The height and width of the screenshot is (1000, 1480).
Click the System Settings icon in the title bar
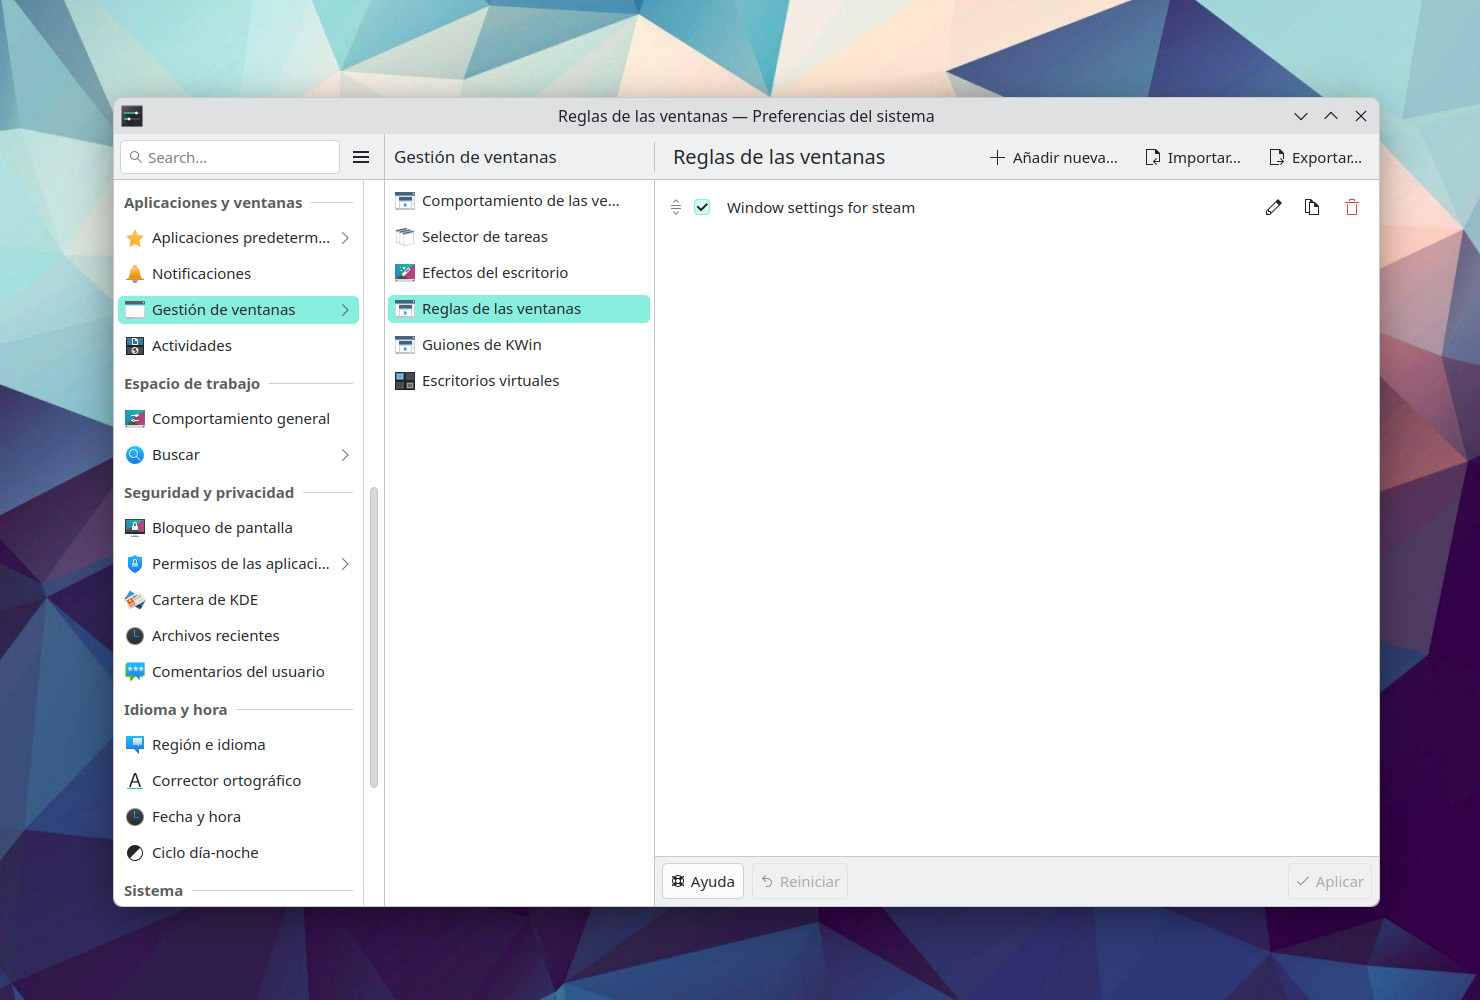coord(132,116)
